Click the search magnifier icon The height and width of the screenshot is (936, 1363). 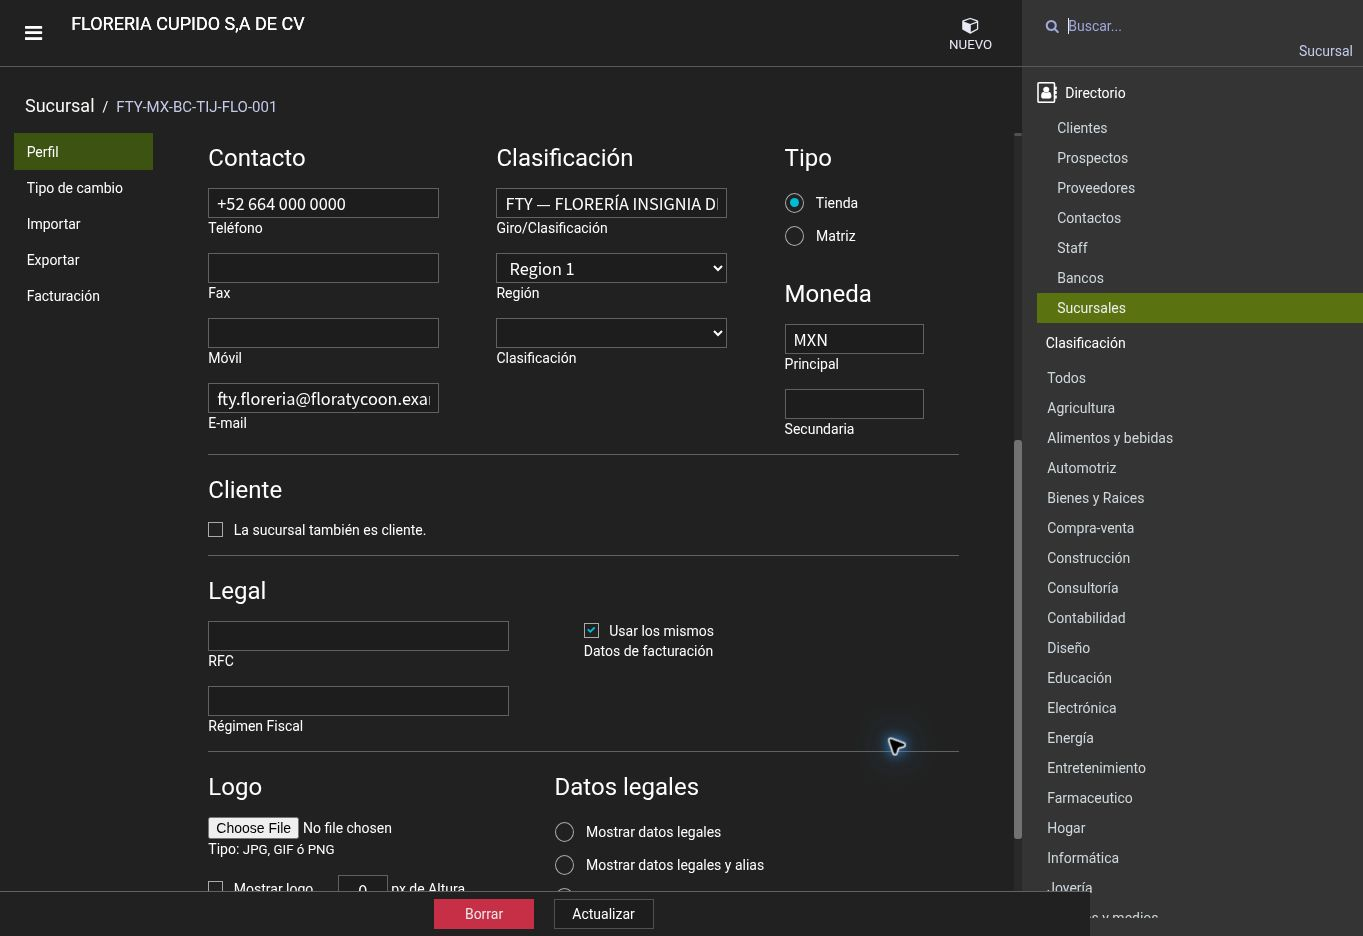[x=1052, y=27]
